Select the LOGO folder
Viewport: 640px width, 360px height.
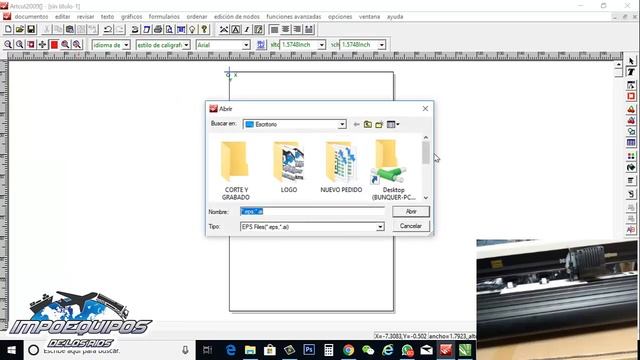289,167
